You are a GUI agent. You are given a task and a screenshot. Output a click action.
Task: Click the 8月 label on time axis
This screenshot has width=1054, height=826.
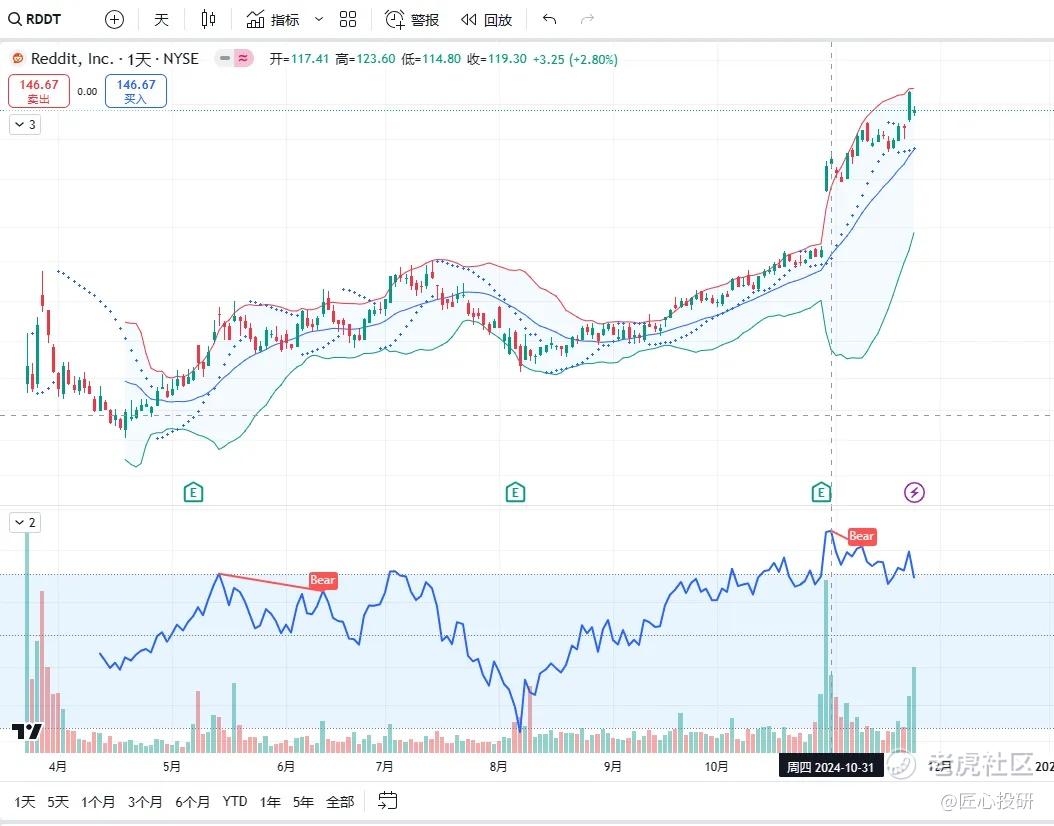pos(499,766)
